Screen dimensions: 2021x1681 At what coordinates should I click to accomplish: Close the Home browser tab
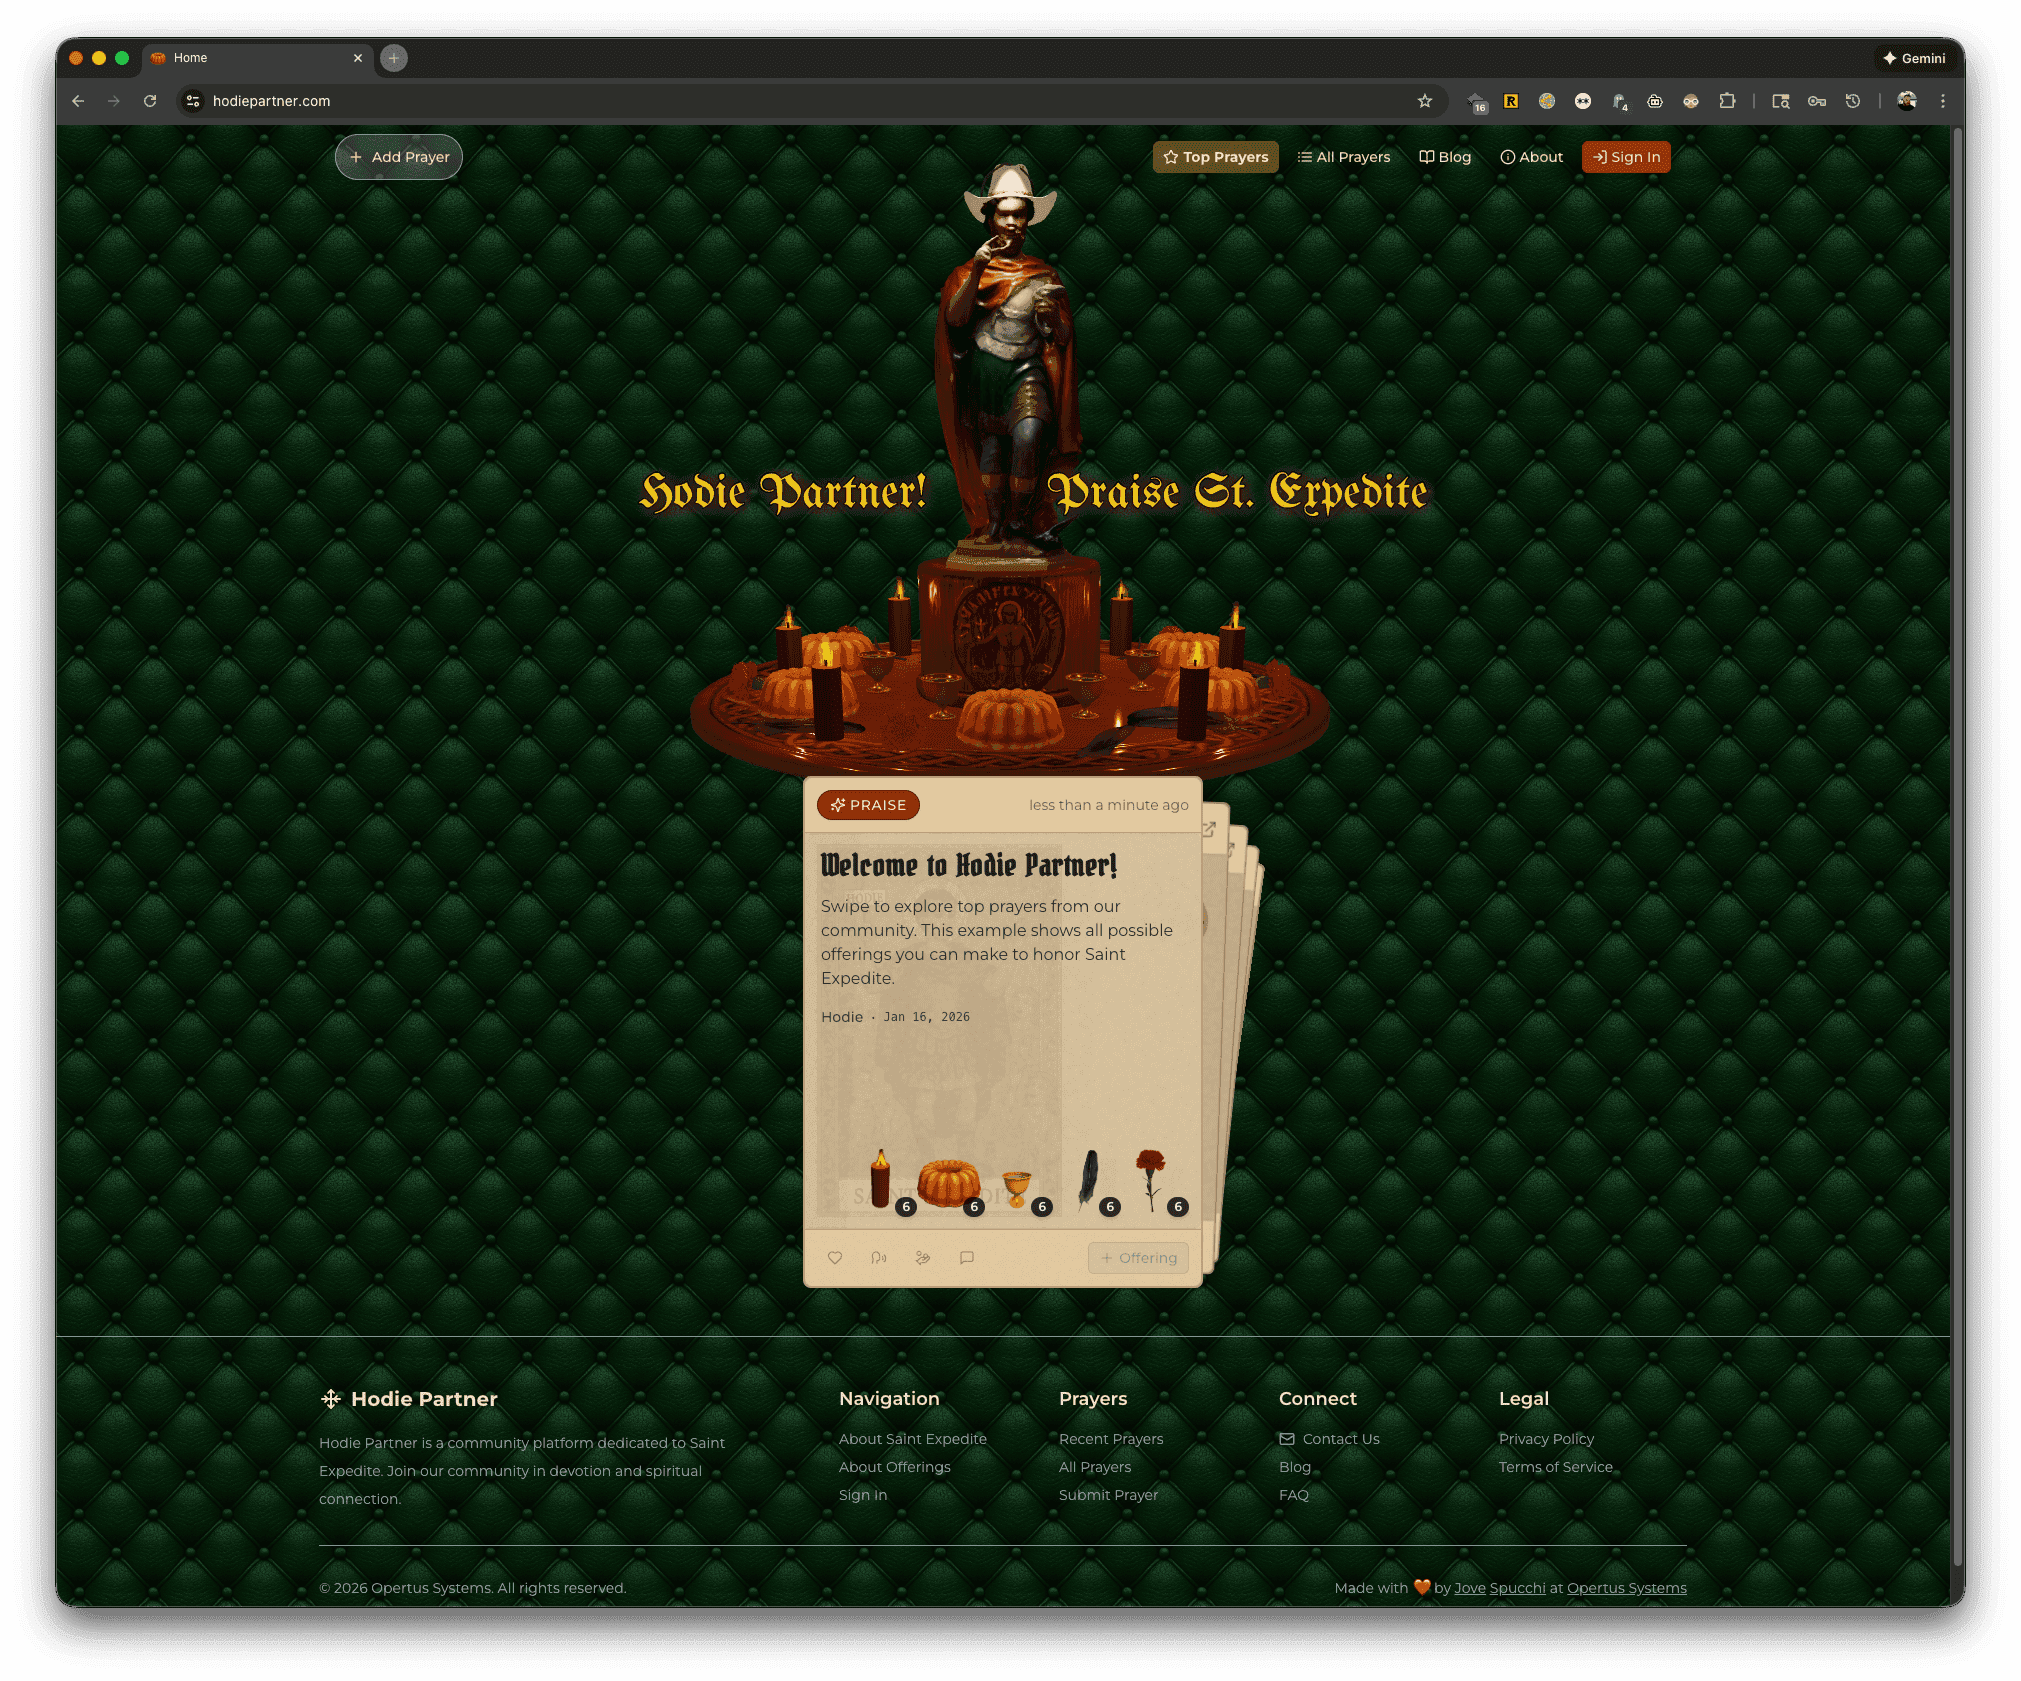point(358,58)
